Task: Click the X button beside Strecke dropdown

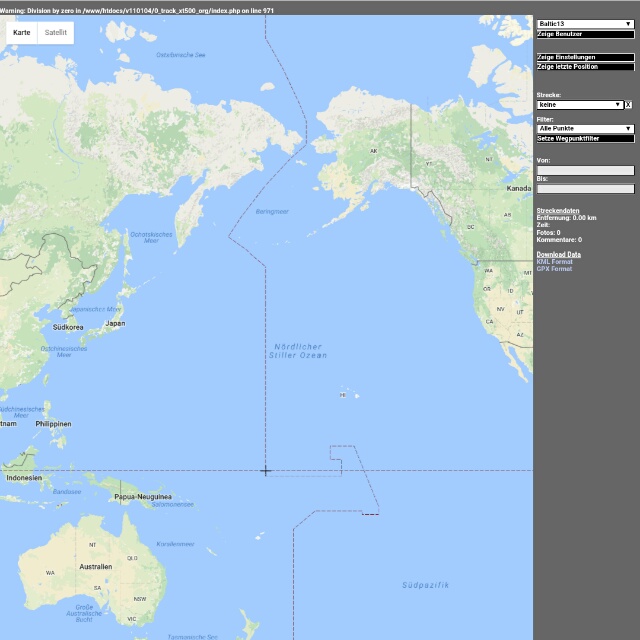Action: click(629, 104)
